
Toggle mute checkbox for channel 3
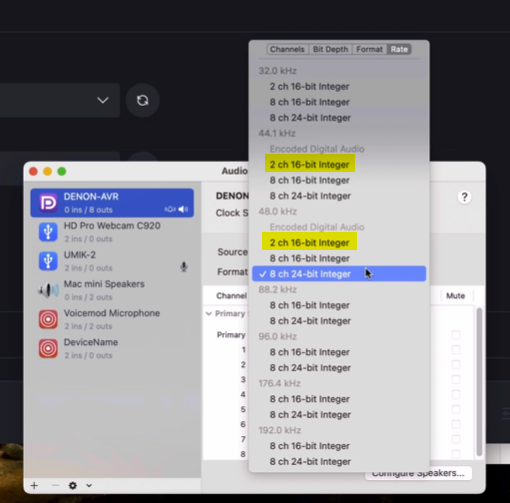[x=456, y=379]
